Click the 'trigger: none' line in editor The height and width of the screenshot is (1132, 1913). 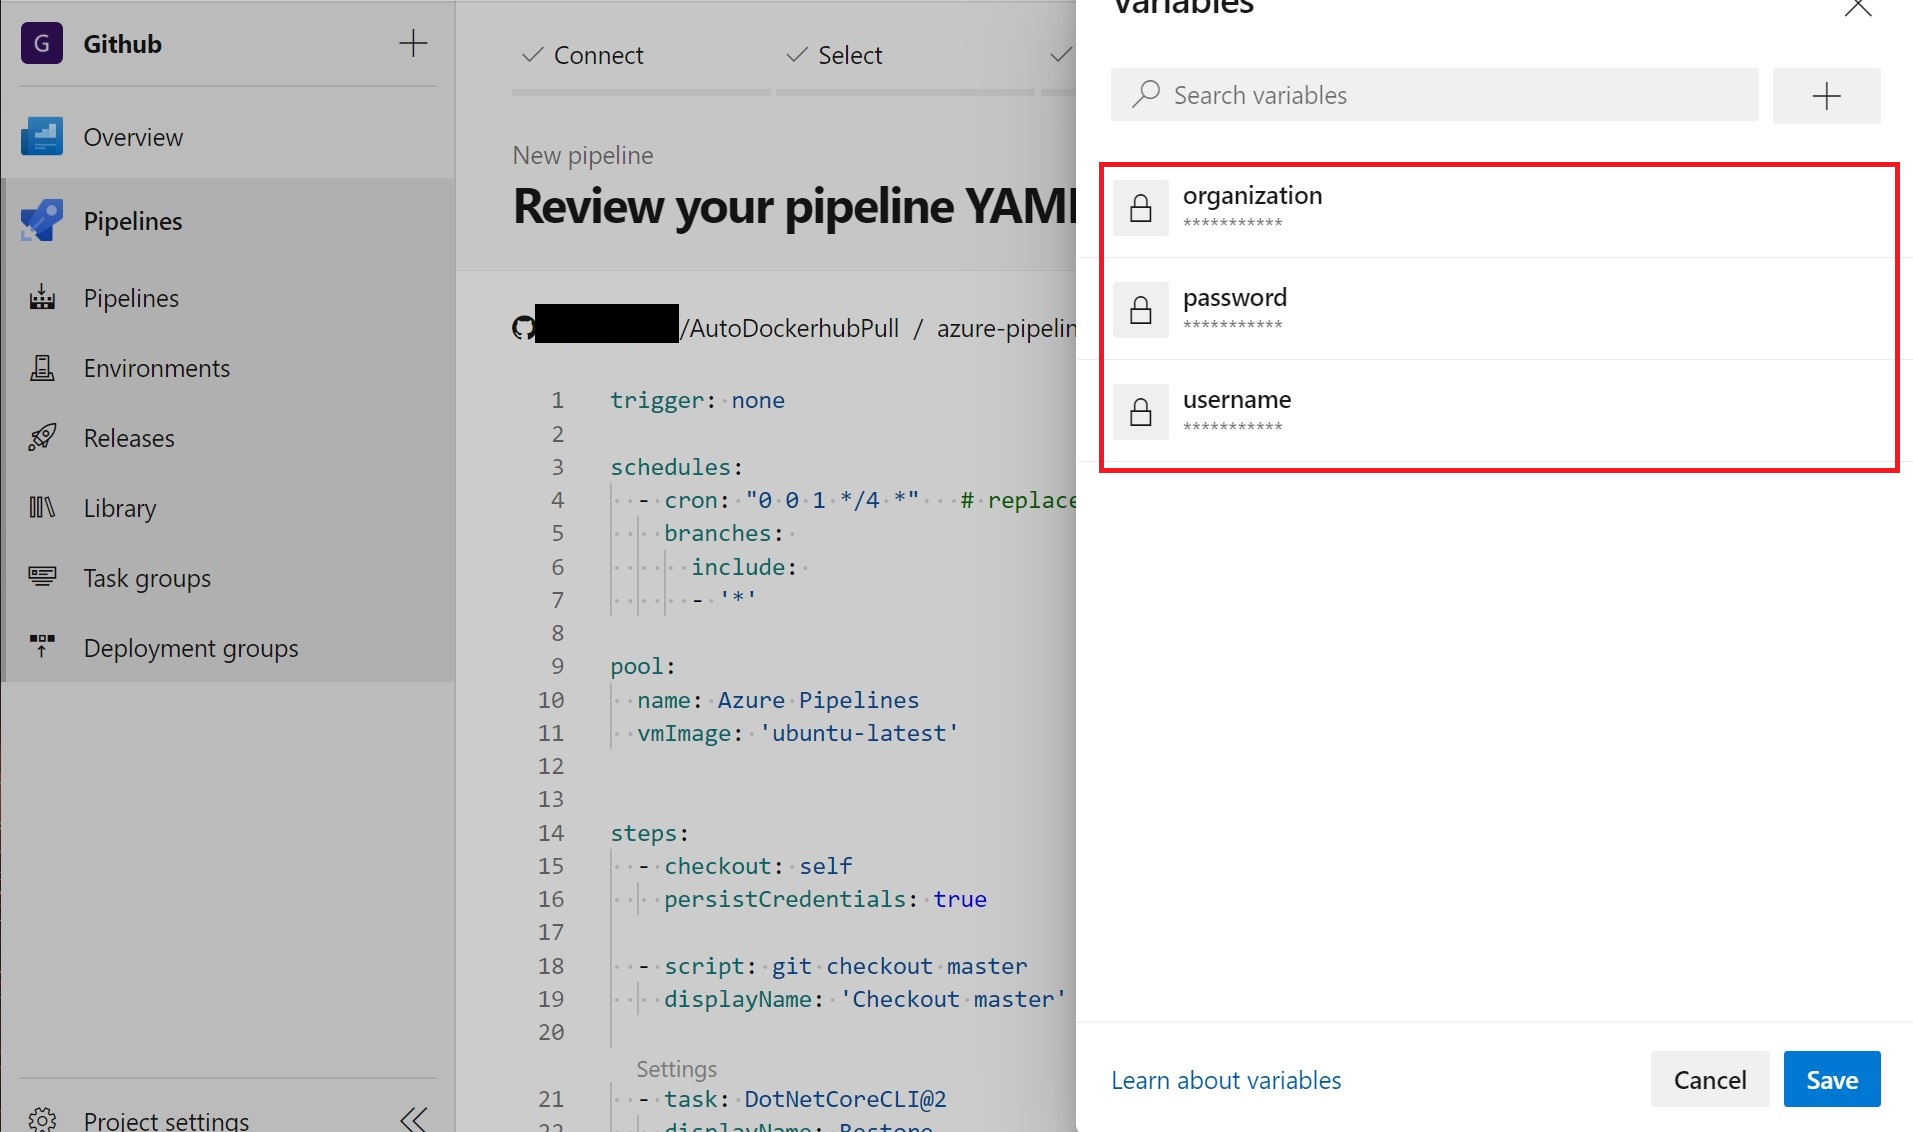coord(697,400)
